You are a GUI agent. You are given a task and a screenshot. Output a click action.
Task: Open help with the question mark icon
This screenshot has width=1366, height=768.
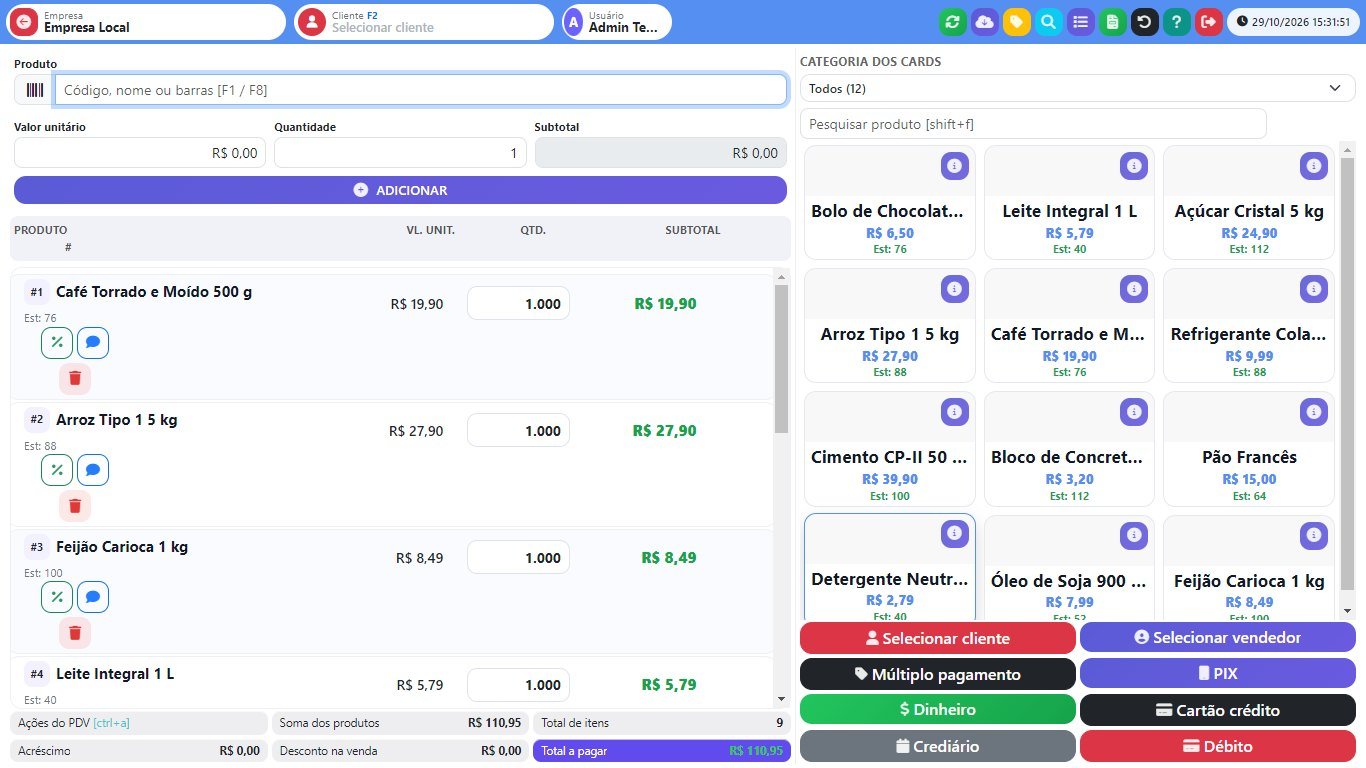click(1176, 21)
